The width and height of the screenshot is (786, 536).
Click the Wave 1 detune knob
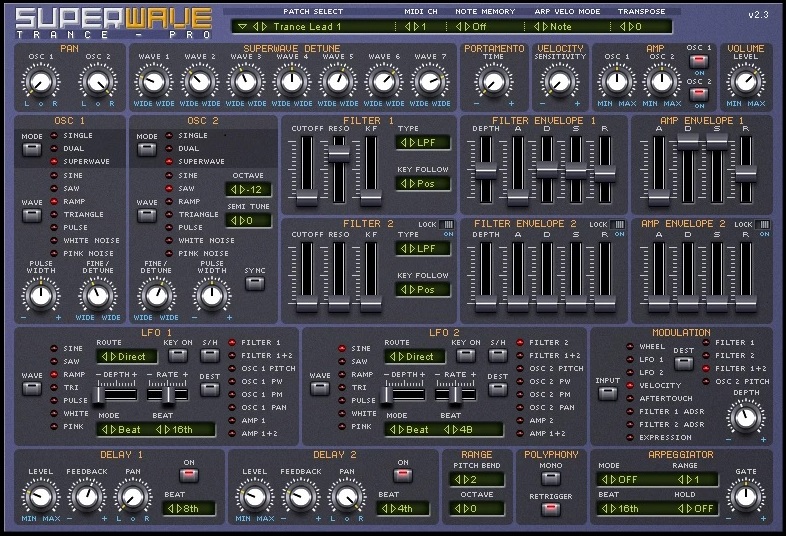click(153, 82)
